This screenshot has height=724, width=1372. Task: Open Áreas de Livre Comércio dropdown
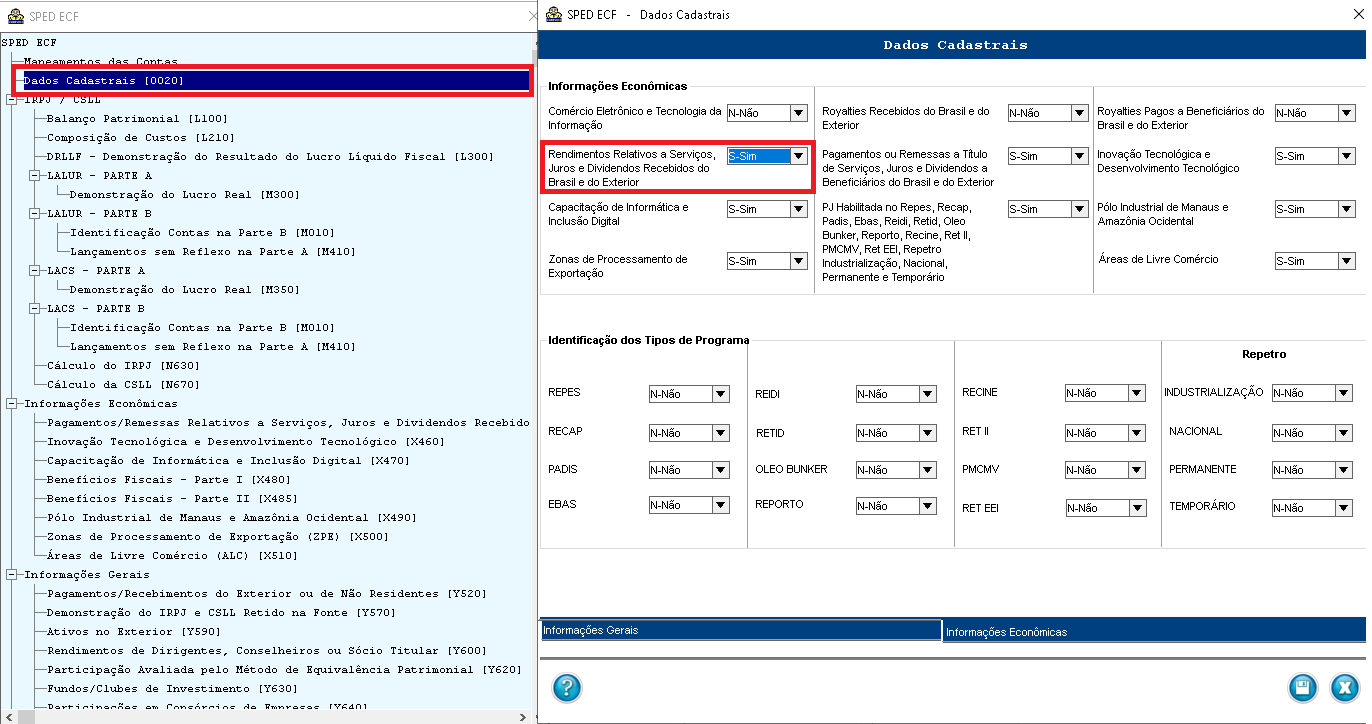click(1346, 261)
